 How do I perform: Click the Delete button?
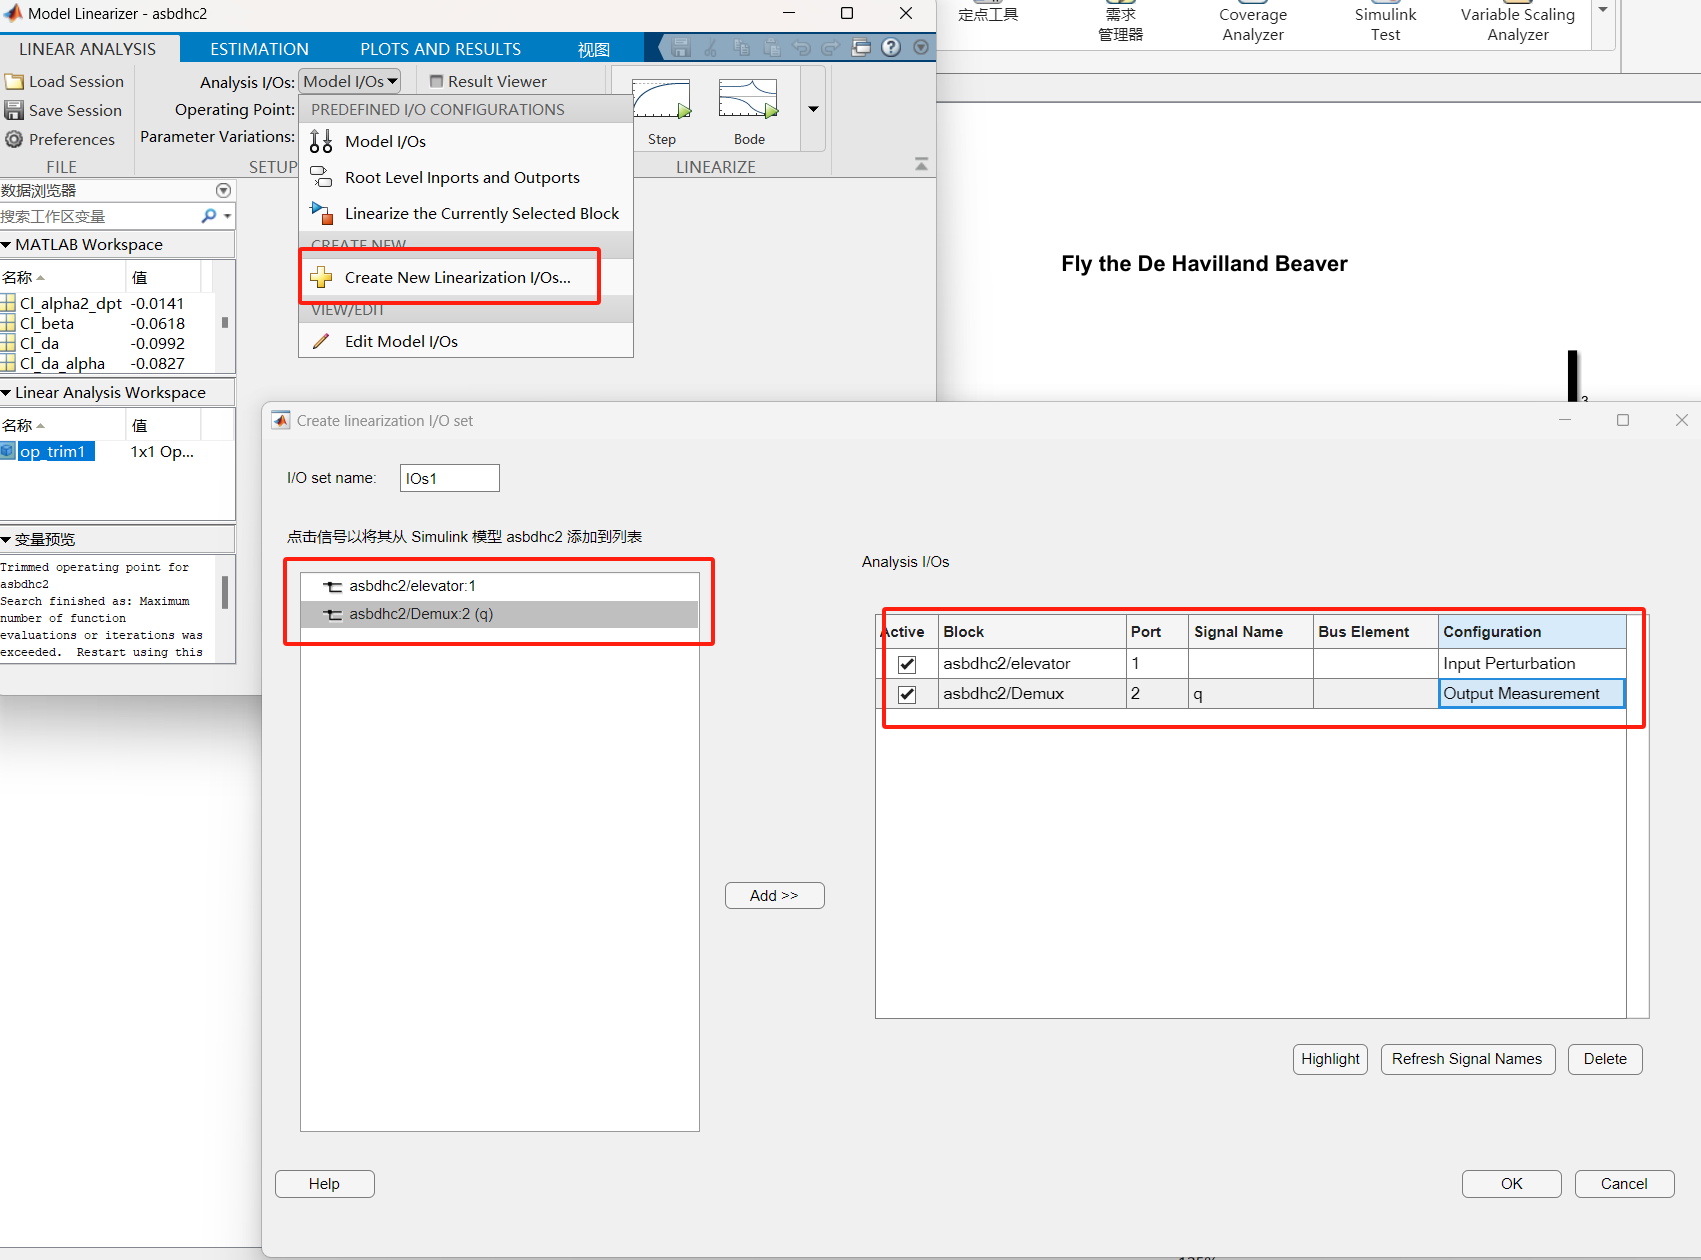(x=1605, y=1059)
